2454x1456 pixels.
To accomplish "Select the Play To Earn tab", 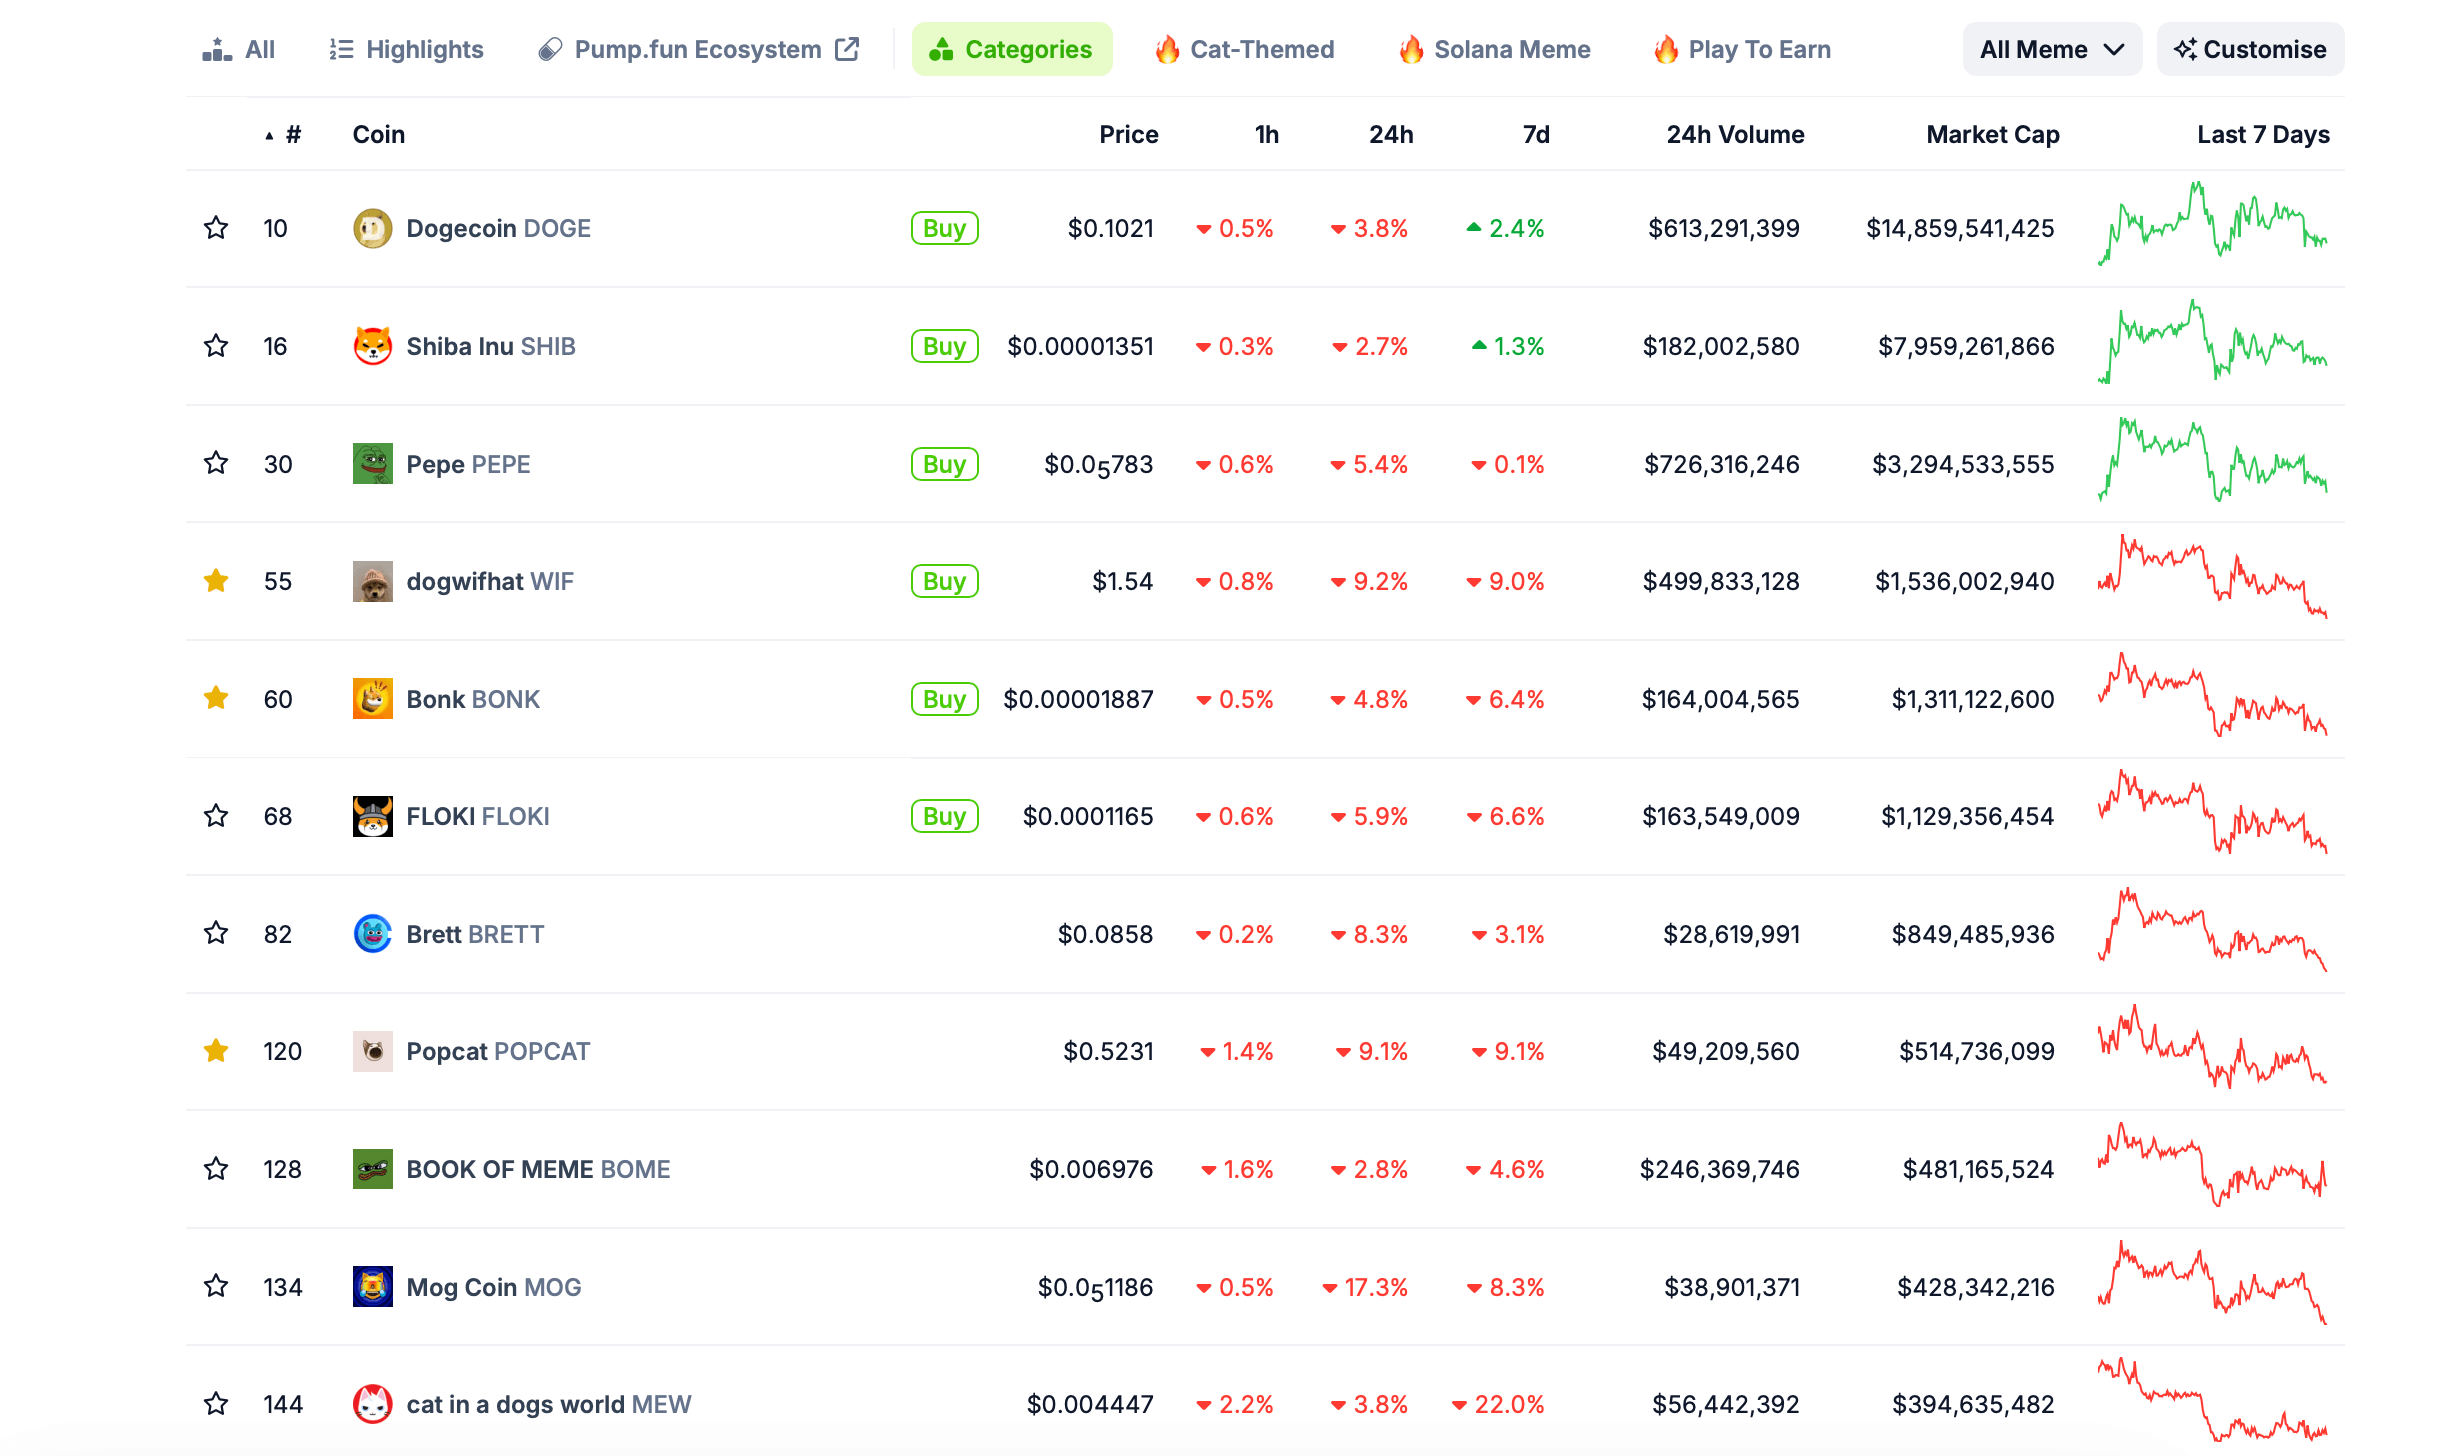I will click(1743, 49).
